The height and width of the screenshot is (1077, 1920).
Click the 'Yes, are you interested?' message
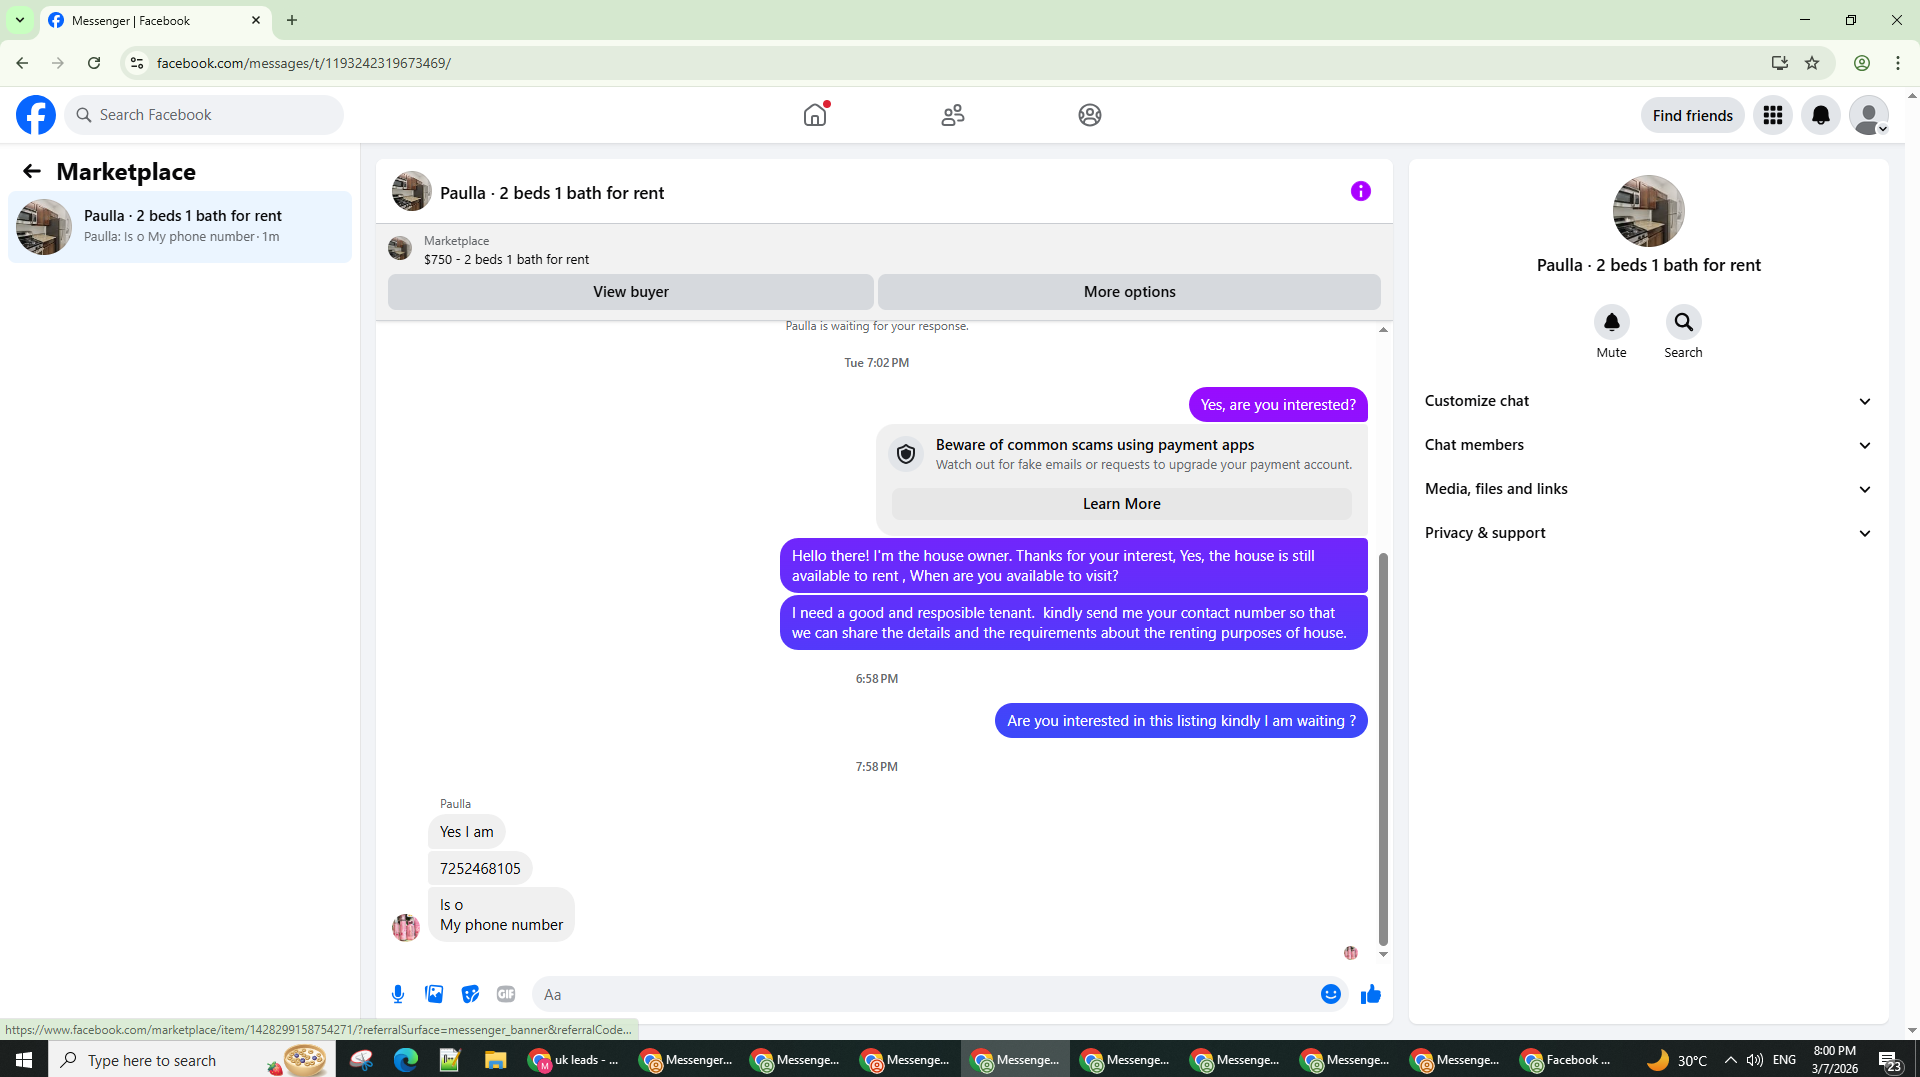(1278, 405)
